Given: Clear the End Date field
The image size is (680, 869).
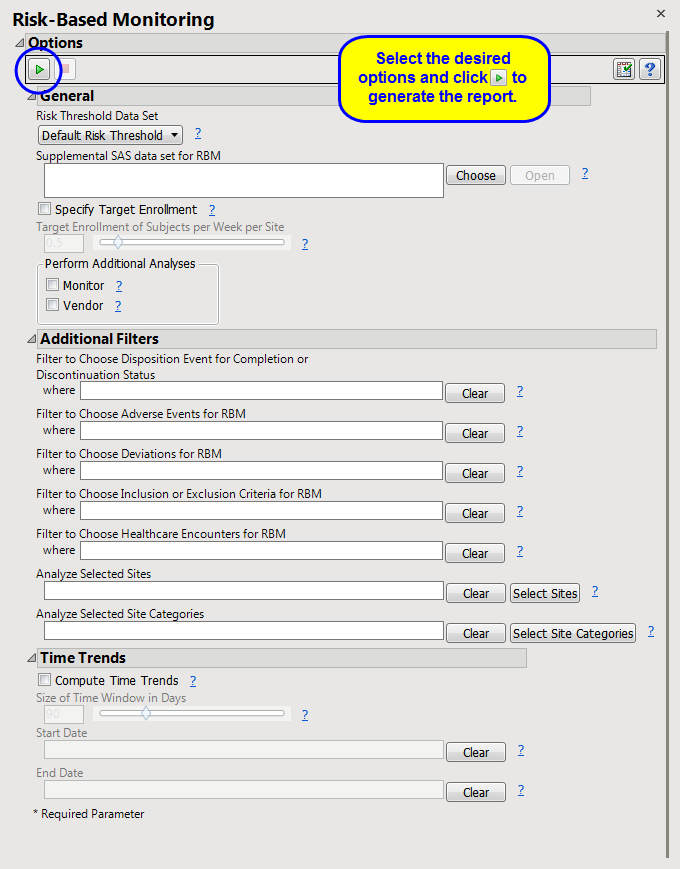Looking at the screenshot, I should coord(476,792).
